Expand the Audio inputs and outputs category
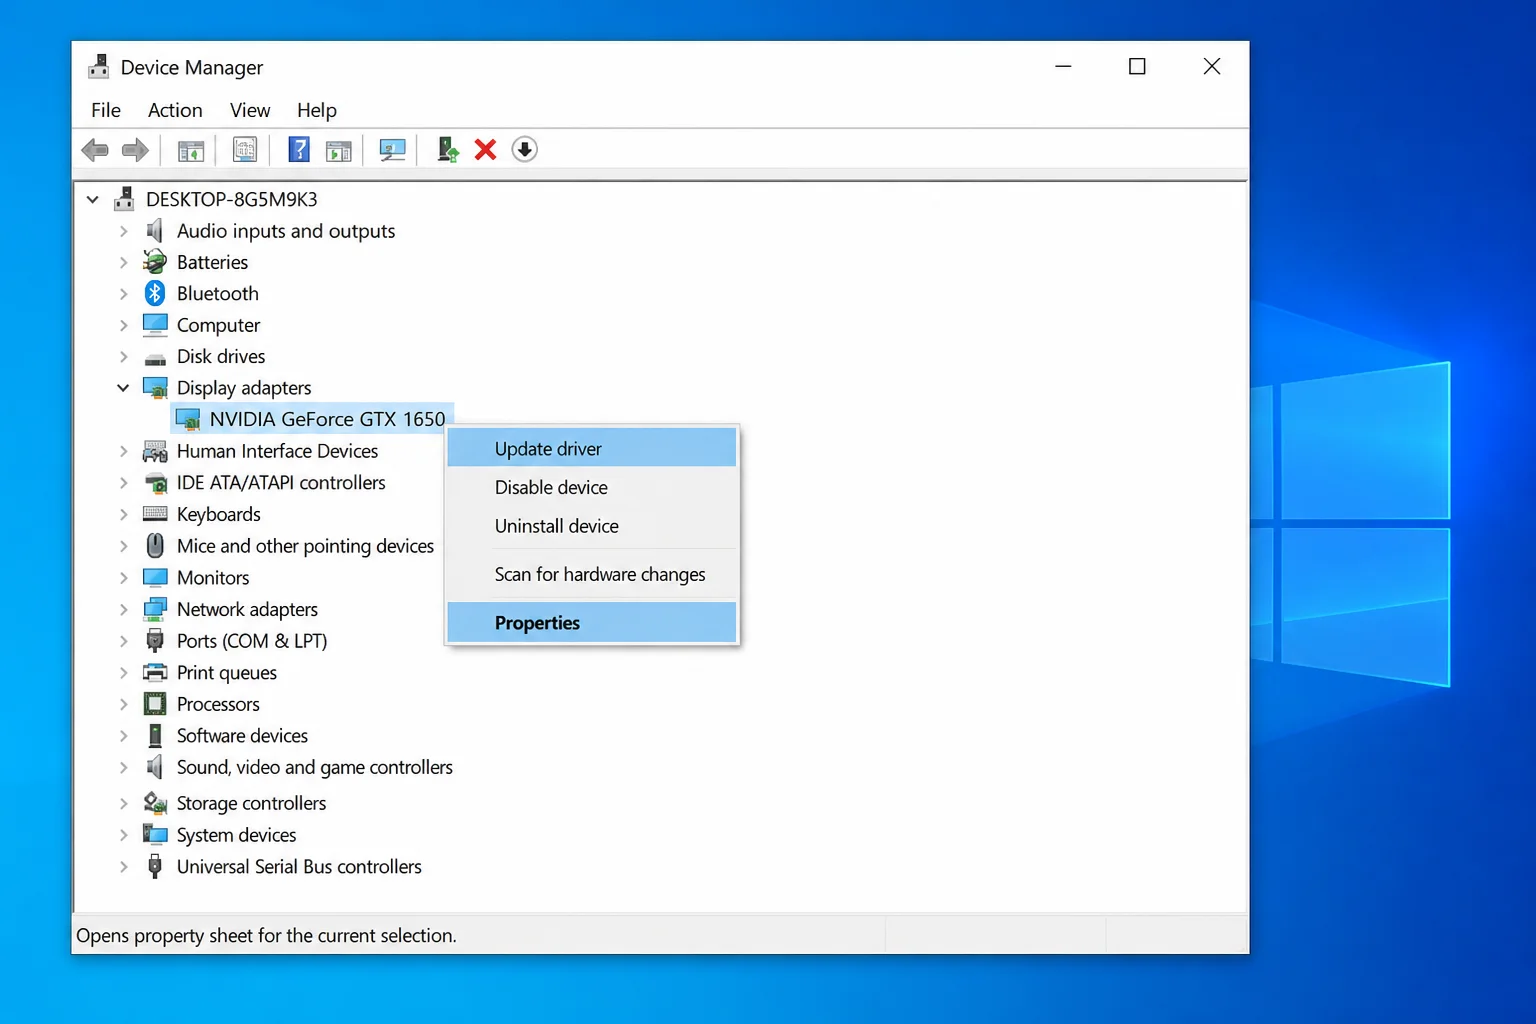The width and height of the screenshot is (1536, 1024). click(123, 231)
